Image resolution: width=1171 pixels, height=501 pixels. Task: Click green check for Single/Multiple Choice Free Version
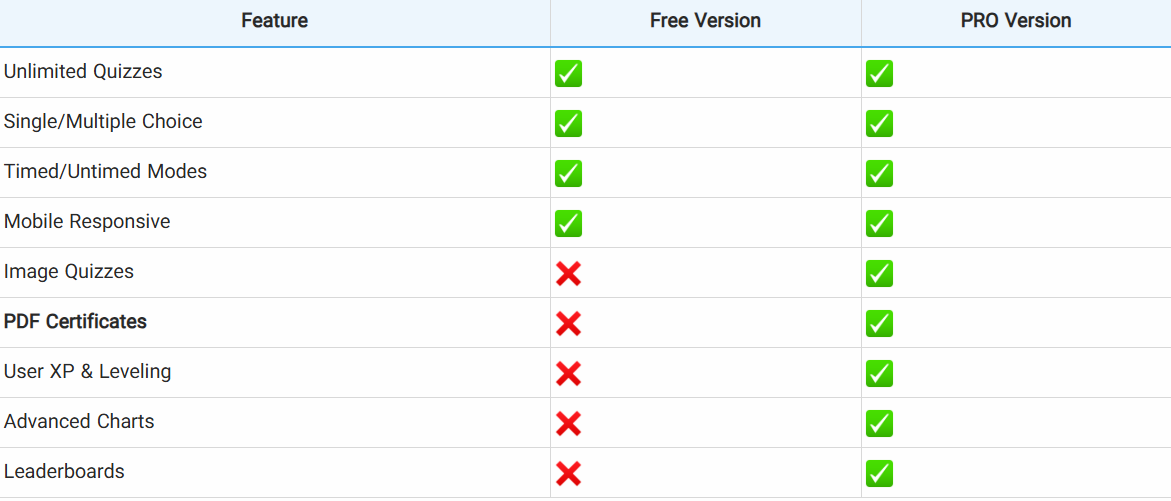coord(568,123)
